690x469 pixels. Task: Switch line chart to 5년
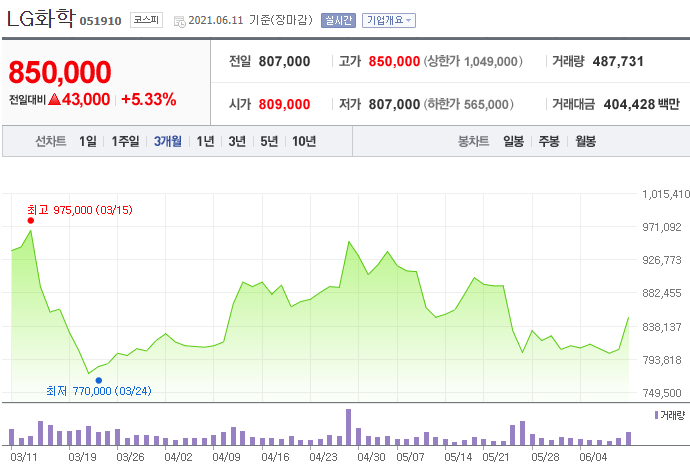(269, 141)
